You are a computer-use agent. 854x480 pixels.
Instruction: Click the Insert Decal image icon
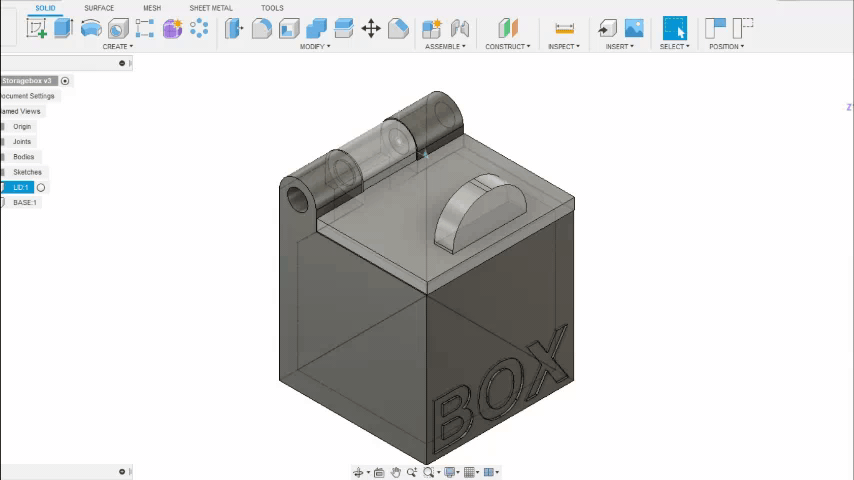click(634, 28)
